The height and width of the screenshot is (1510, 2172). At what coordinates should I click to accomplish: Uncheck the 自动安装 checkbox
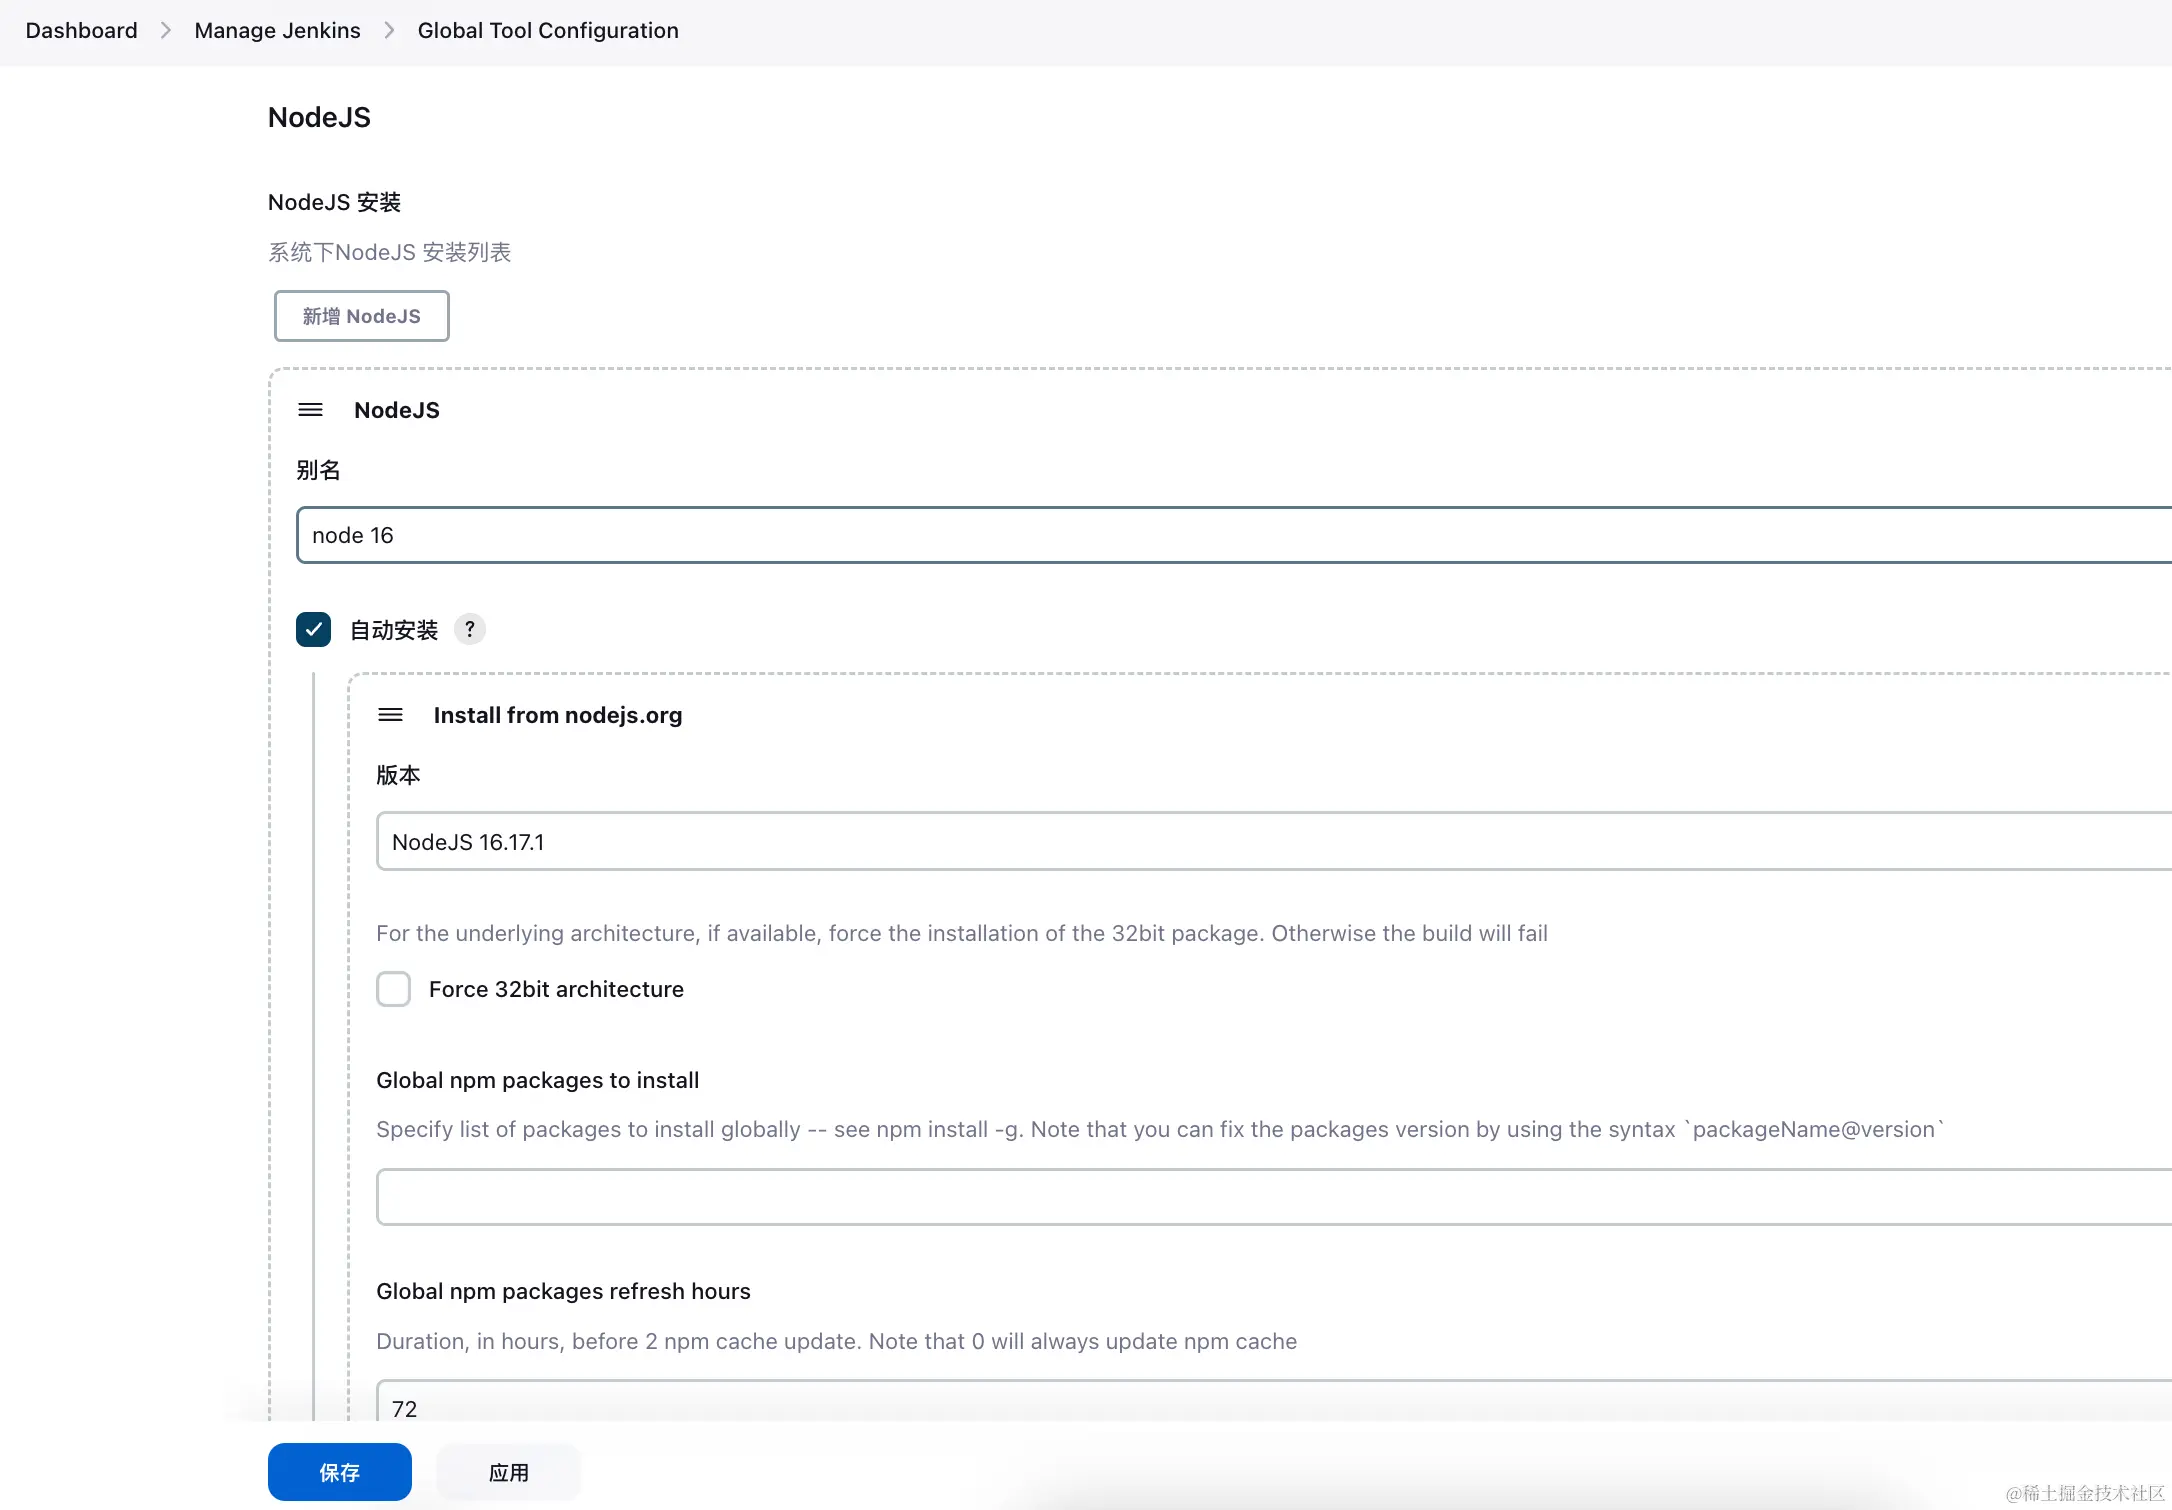point(313,629)
